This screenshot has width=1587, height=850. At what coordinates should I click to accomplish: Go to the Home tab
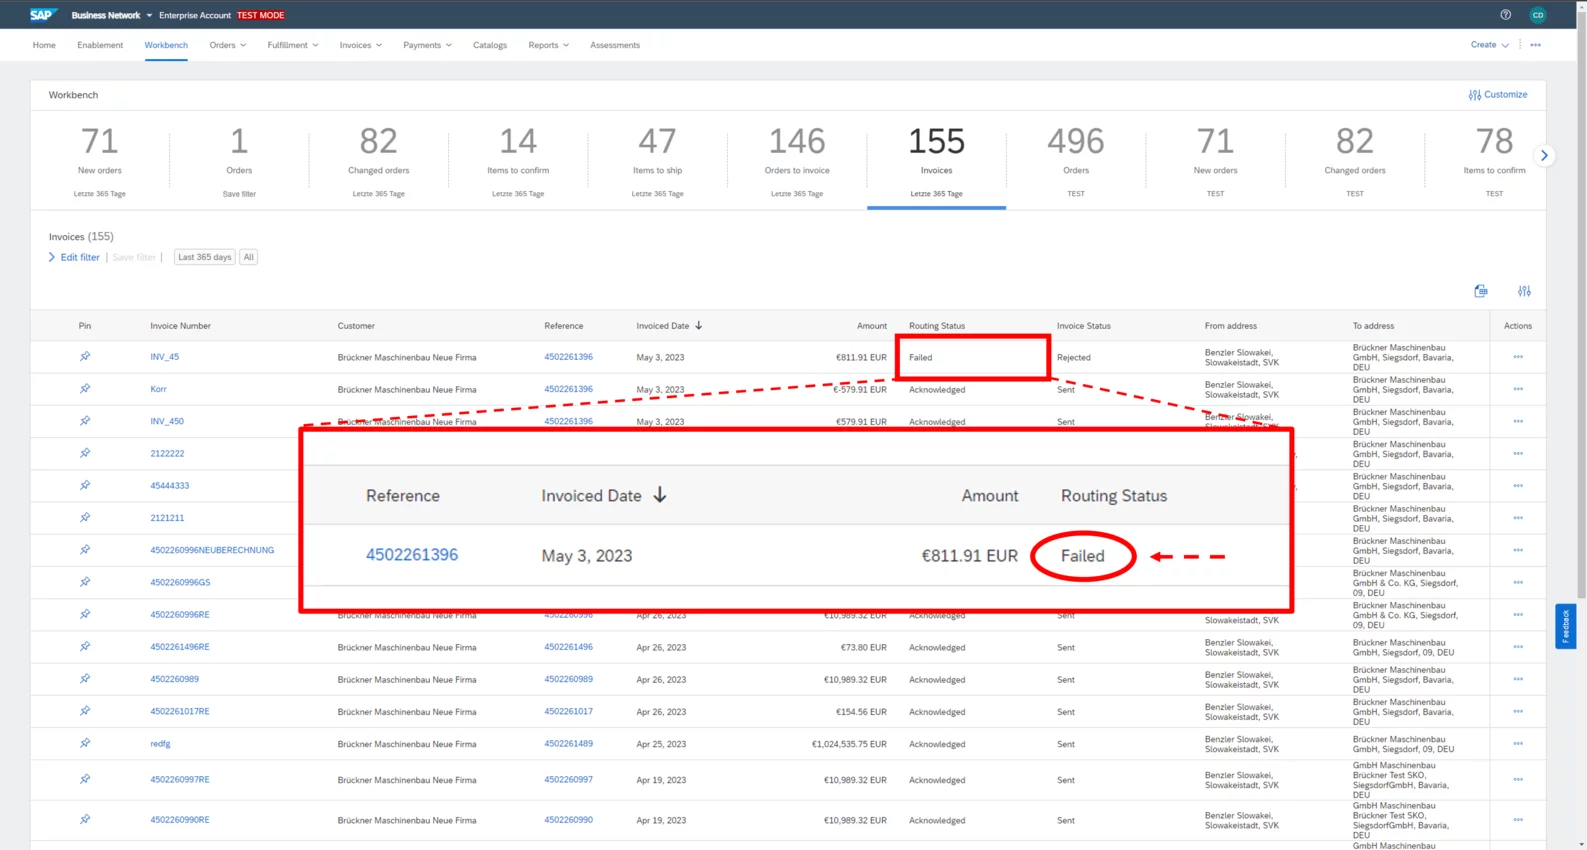tap(44, 45)
